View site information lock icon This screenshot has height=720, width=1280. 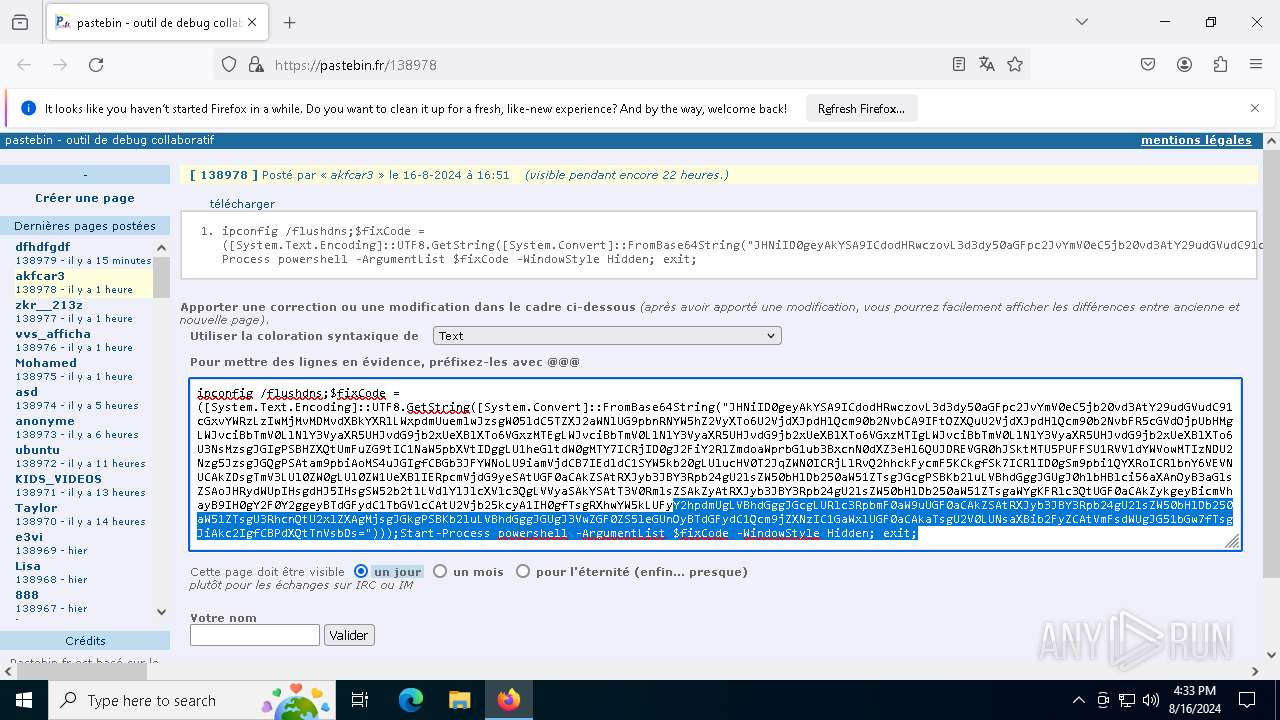tap(255, 64)
